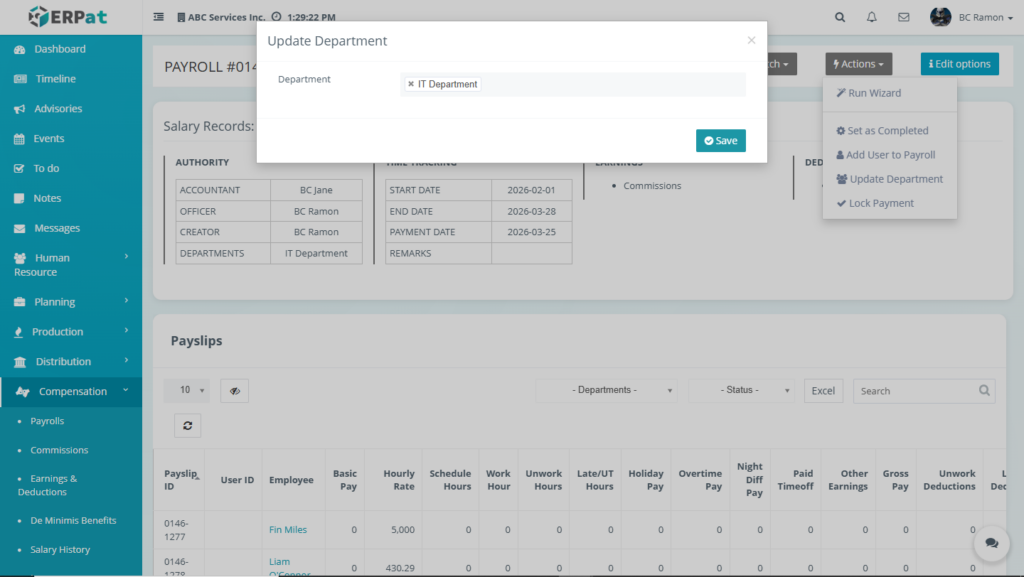Open Fin Miles employee link
This screenshot has height=577, width=1024.
coord(288,530)
